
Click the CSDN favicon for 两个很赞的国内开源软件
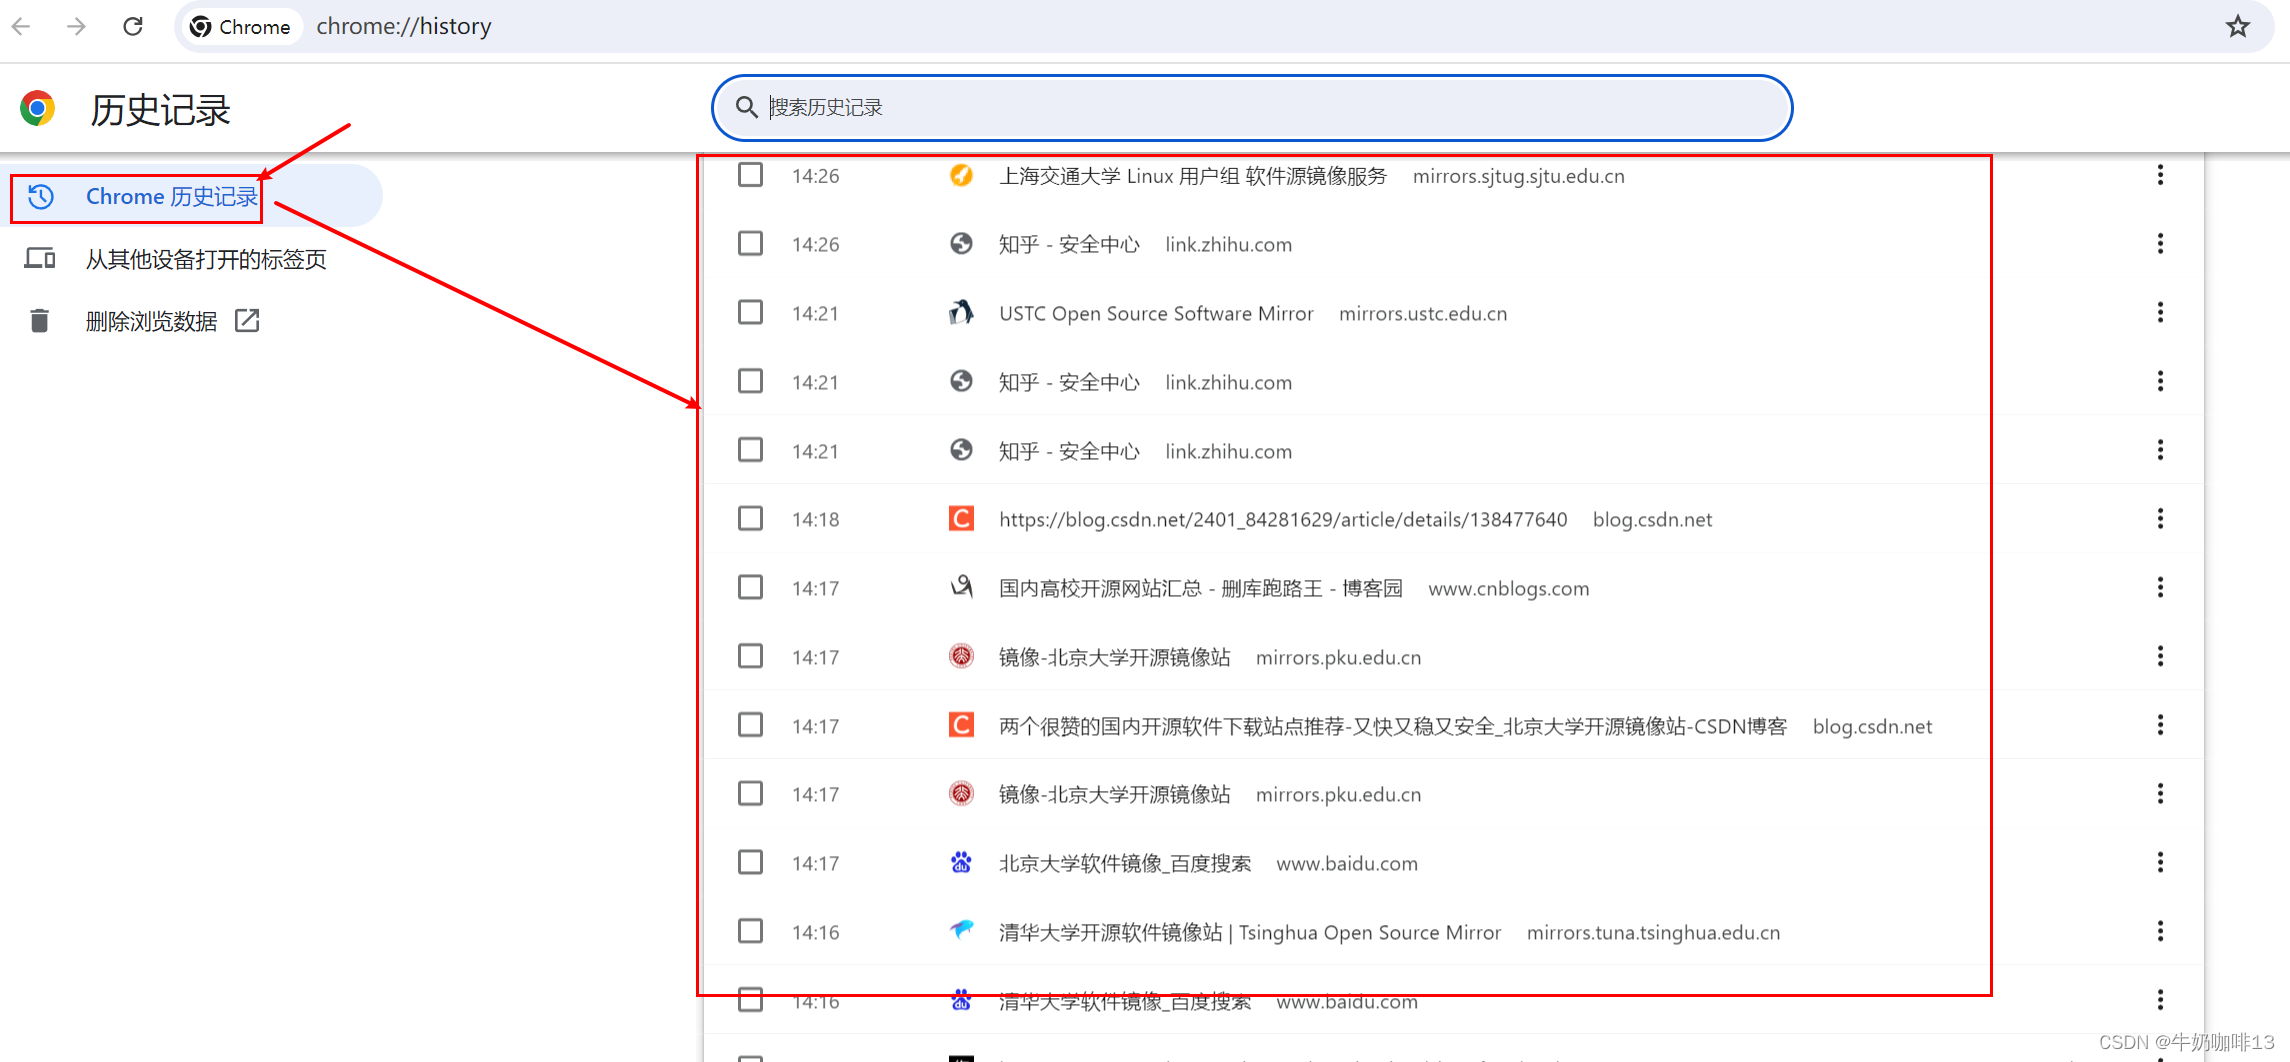tap(961, 725)
